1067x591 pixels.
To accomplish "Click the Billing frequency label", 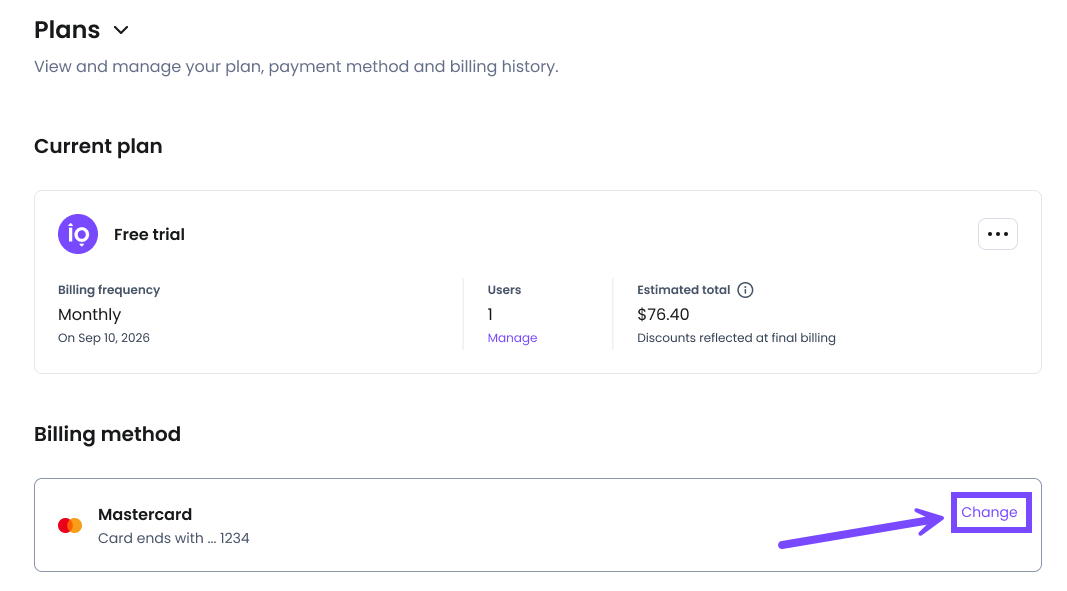I will pos(109,290).
